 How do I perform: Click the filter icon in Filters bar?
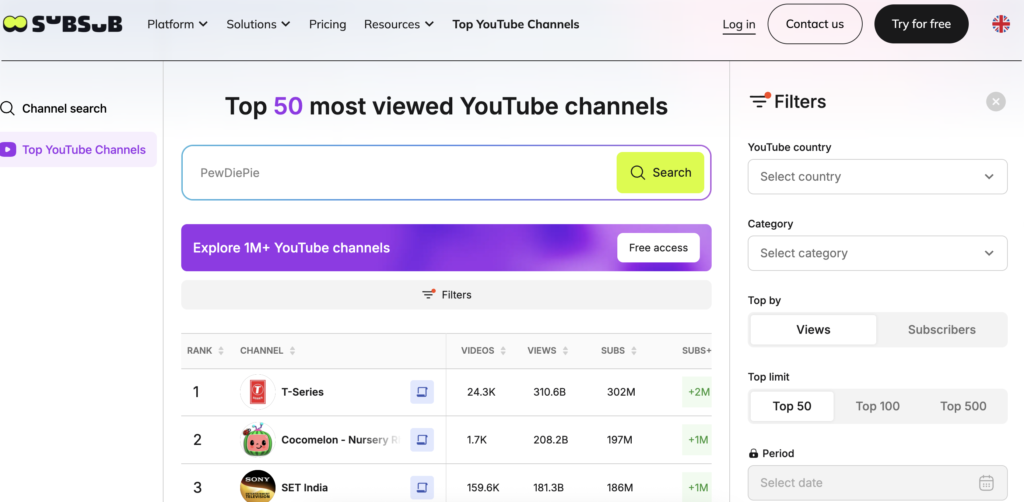tap(428, 294)
